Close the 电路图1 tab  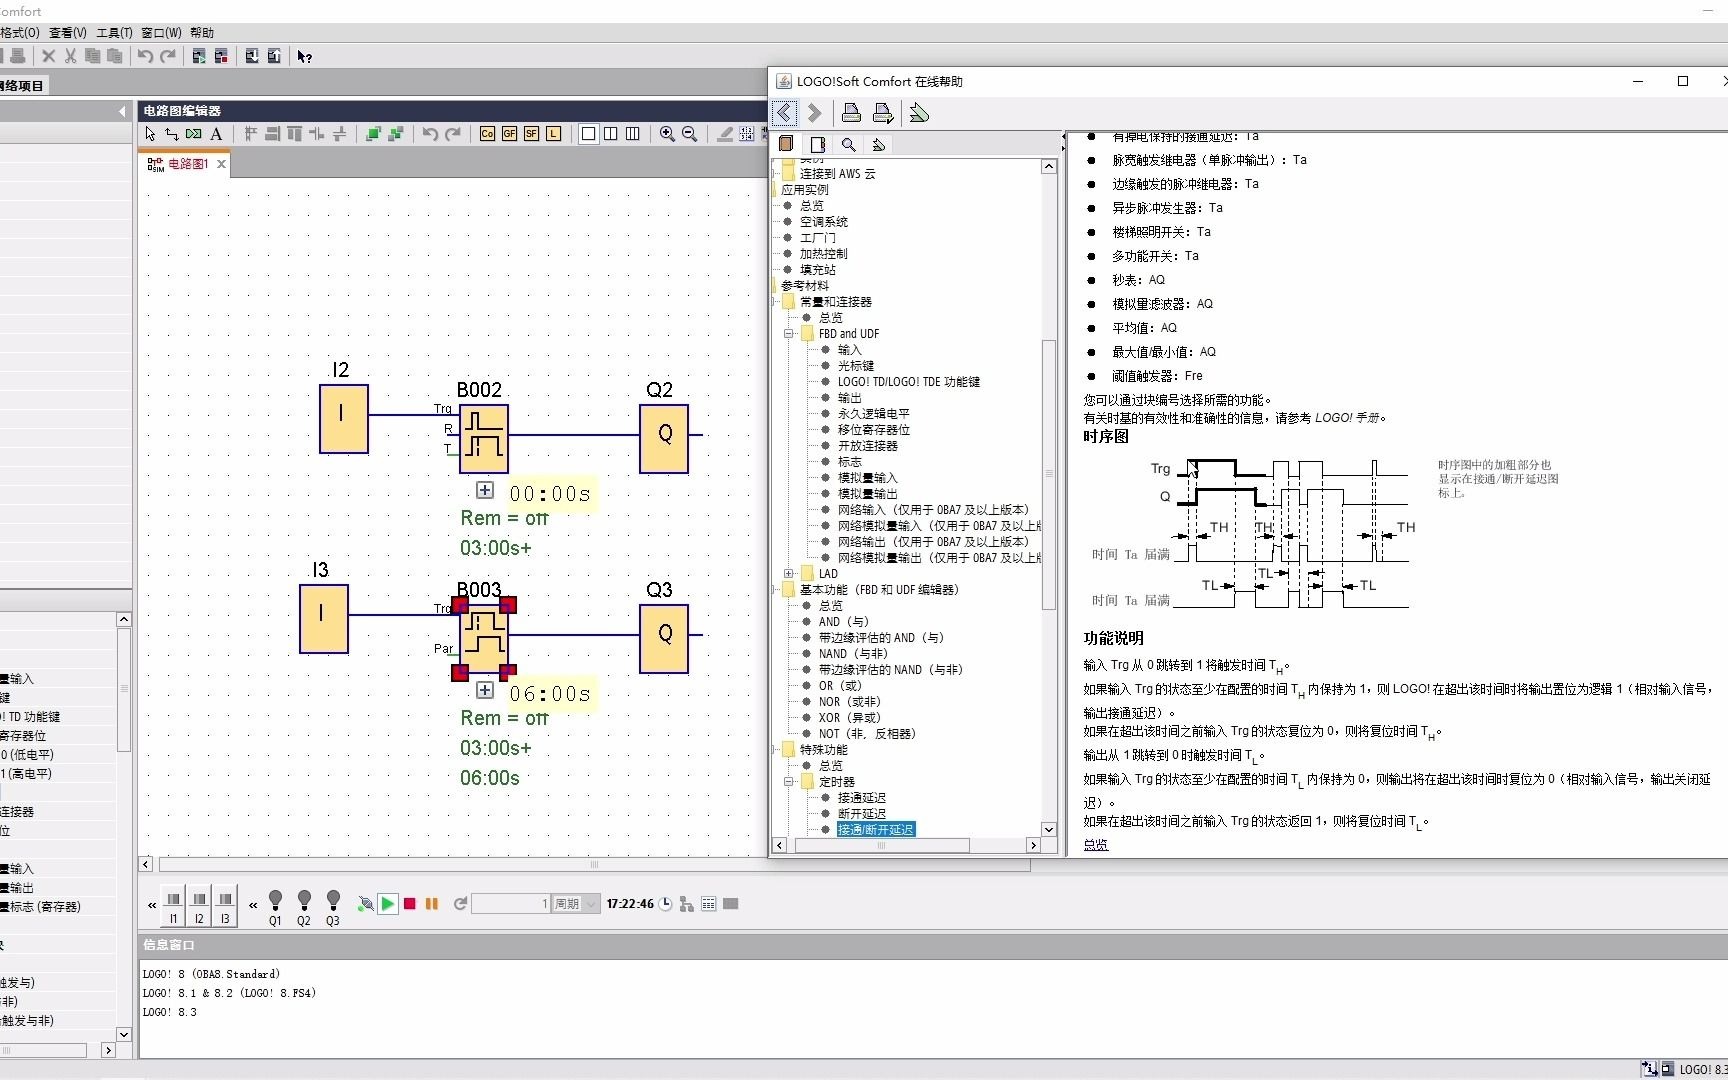click(x=222, y=164)
